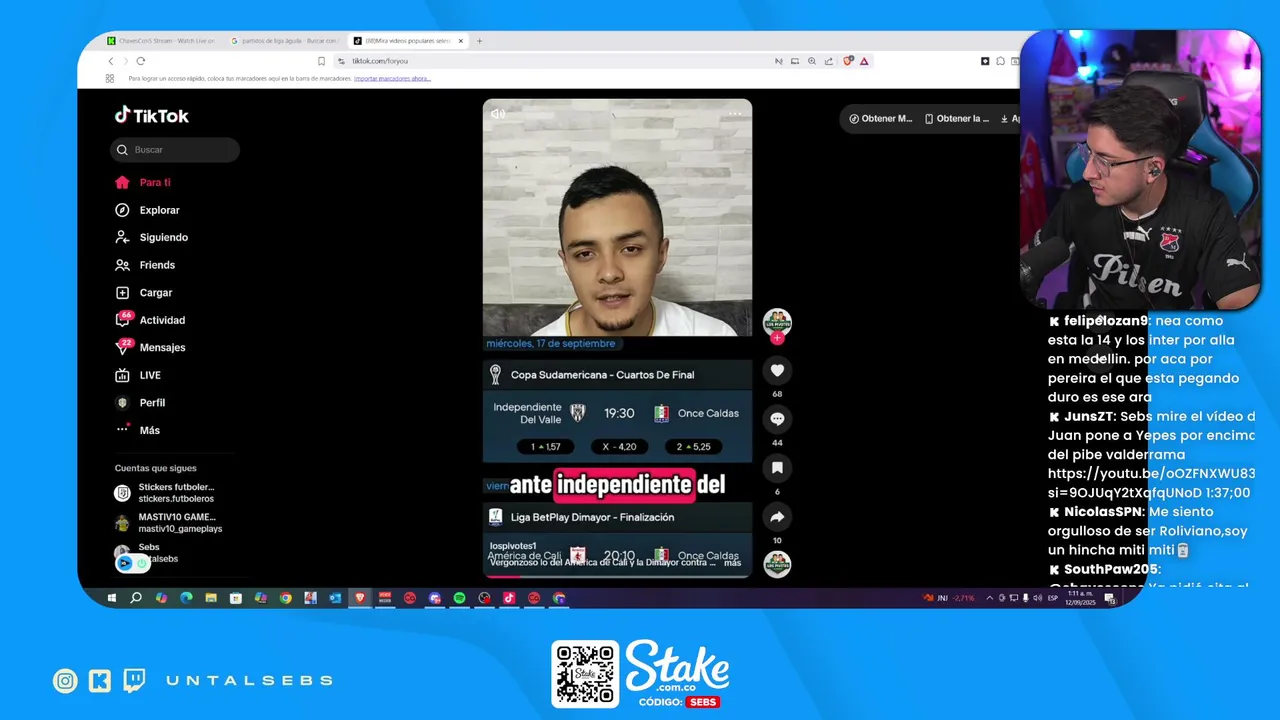Viewport: 1280px width, 720px height.
Task: Open lospivotes1 username on video
Action: pyautogui.click(x=513, y=546)
